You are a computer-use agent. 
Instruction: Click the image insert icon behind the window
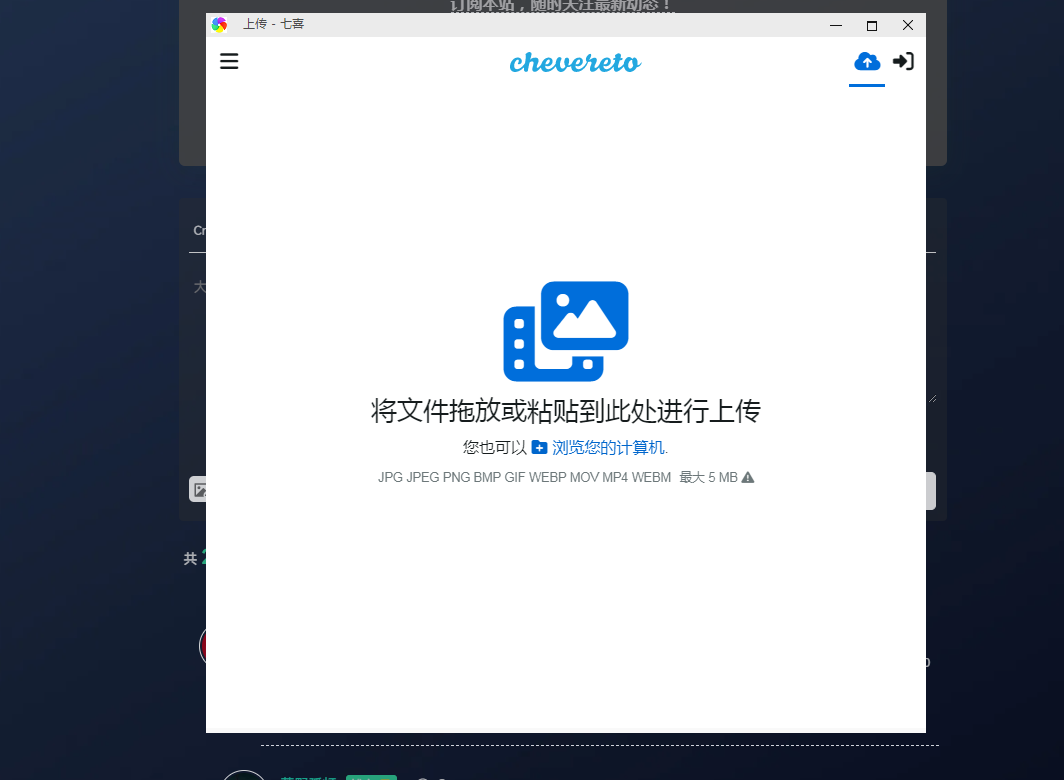tap(198, 490)
